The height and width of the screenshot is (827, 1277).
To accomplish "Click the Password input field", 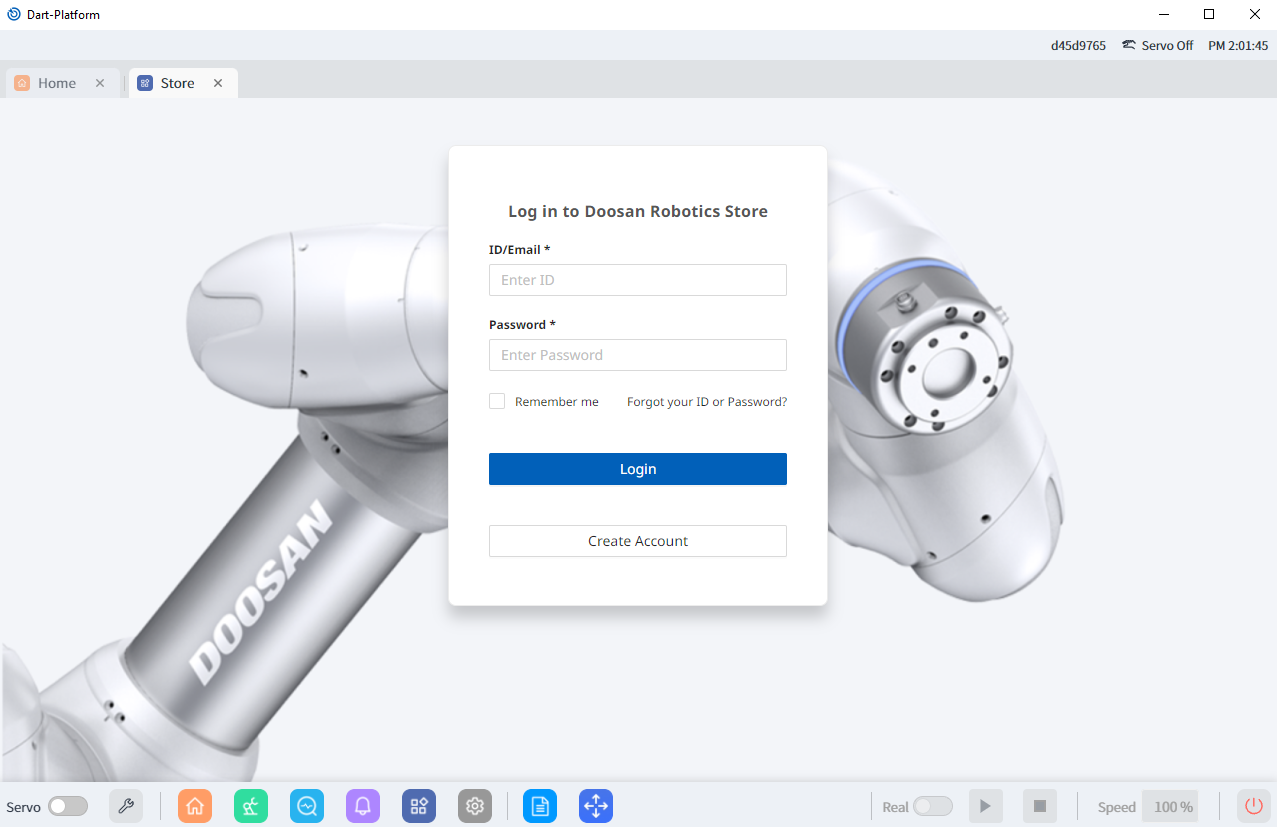I will click(638, 355).
